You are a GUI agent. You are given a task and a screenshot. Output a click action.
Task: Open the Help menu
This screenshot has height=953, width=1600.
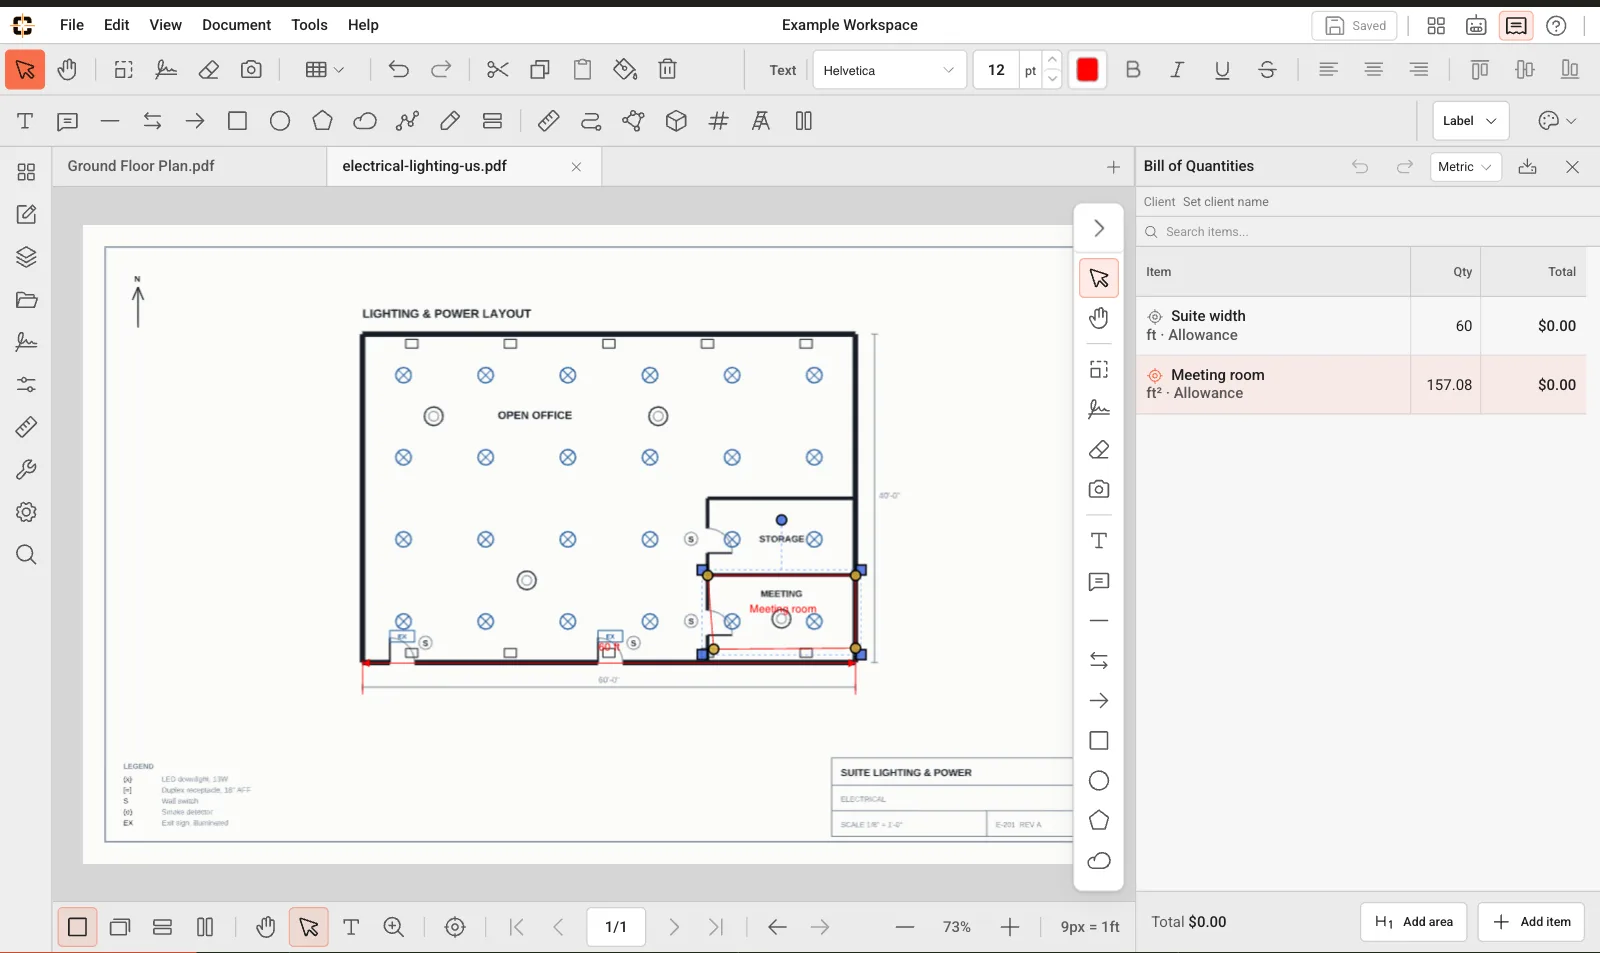363,25
